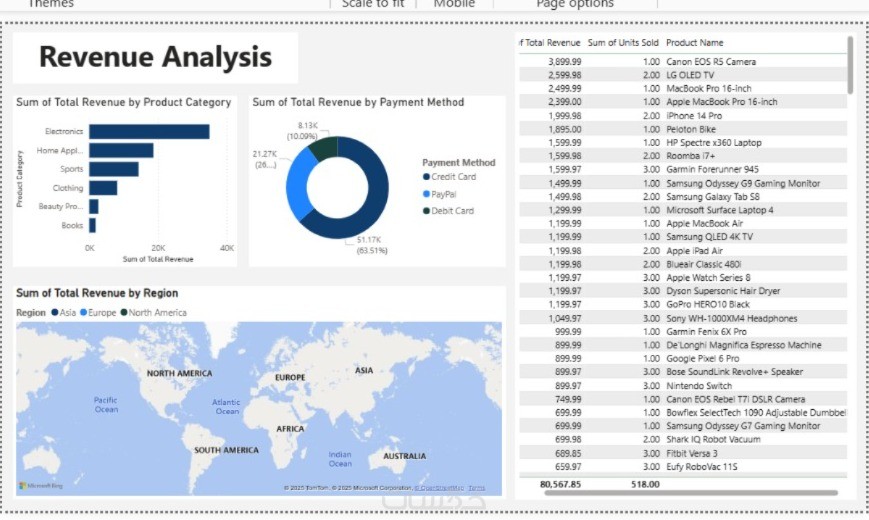Select Apple MacBook Air row
869x520 pixels.
(683, 223)
